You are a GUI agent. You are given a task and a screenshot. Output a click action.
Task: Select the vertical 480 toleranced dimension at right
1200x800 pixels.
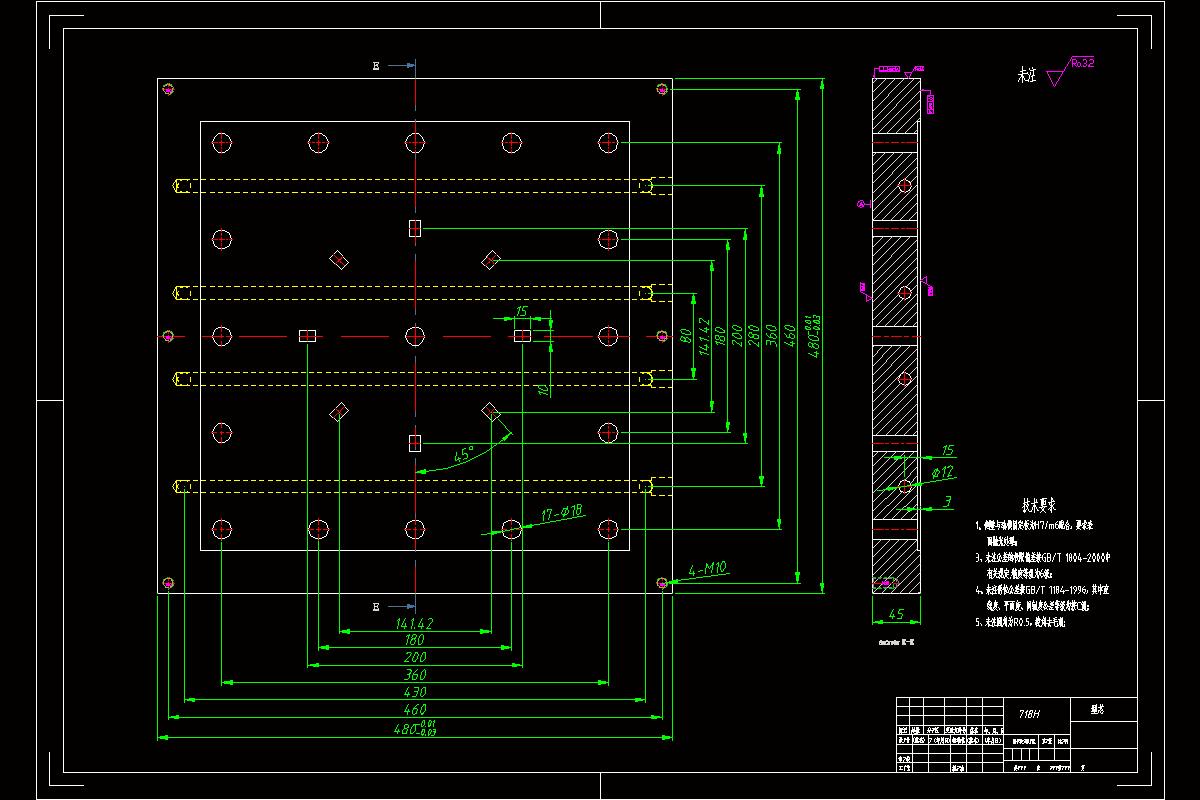tap(815, 337)
